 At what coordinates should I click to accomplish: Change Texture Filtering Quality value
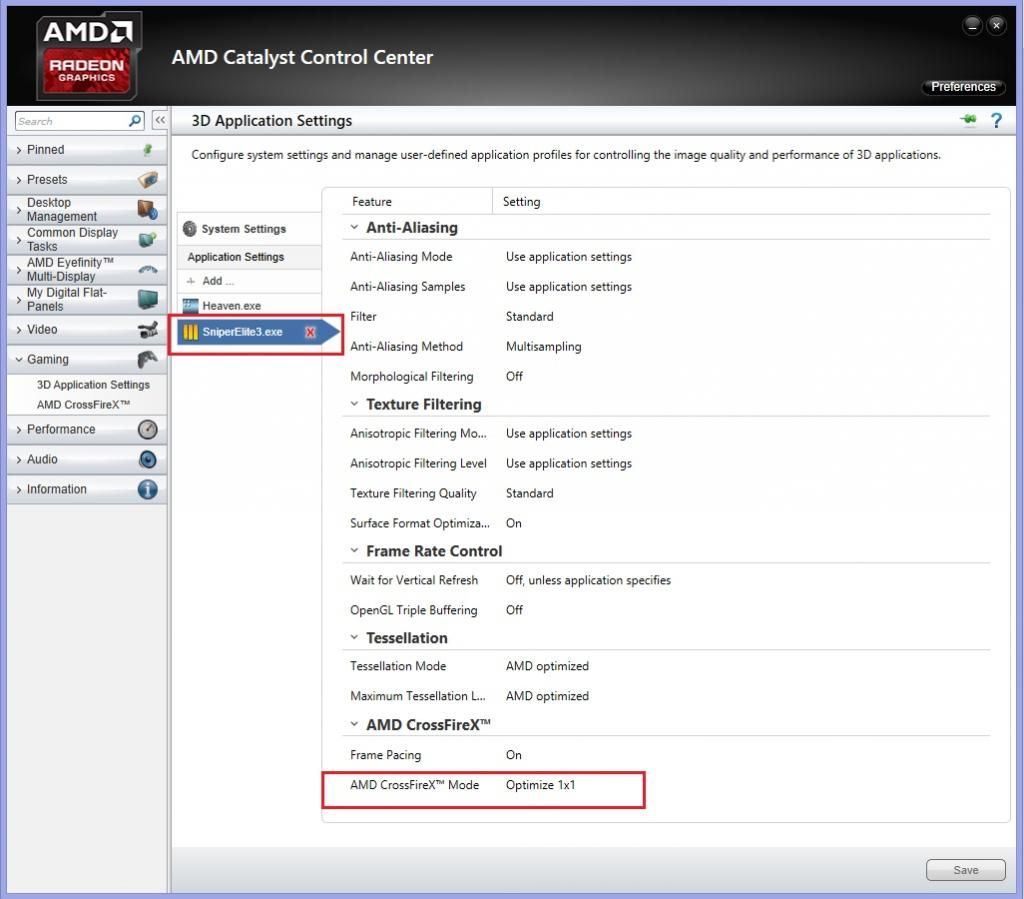tap(530, 494)
